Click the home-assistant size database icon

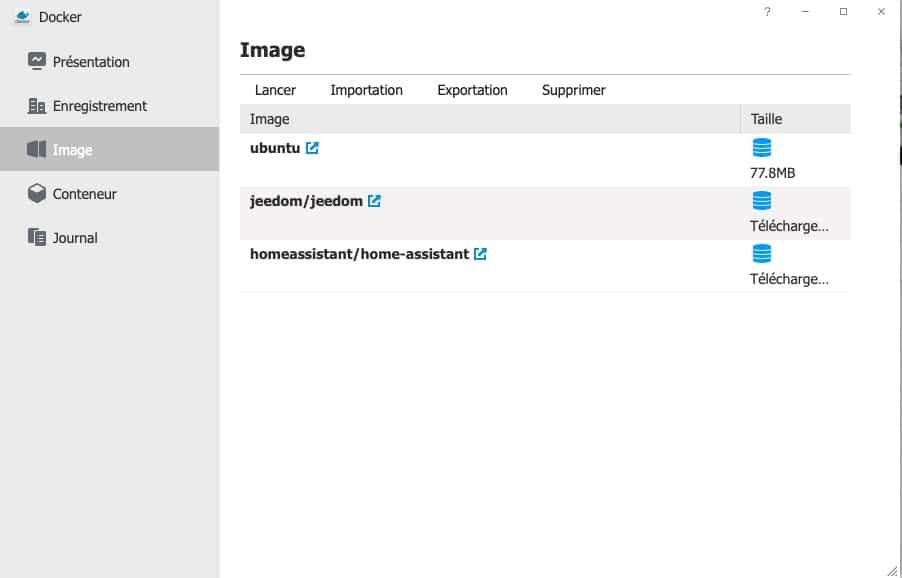coord(762,254)
